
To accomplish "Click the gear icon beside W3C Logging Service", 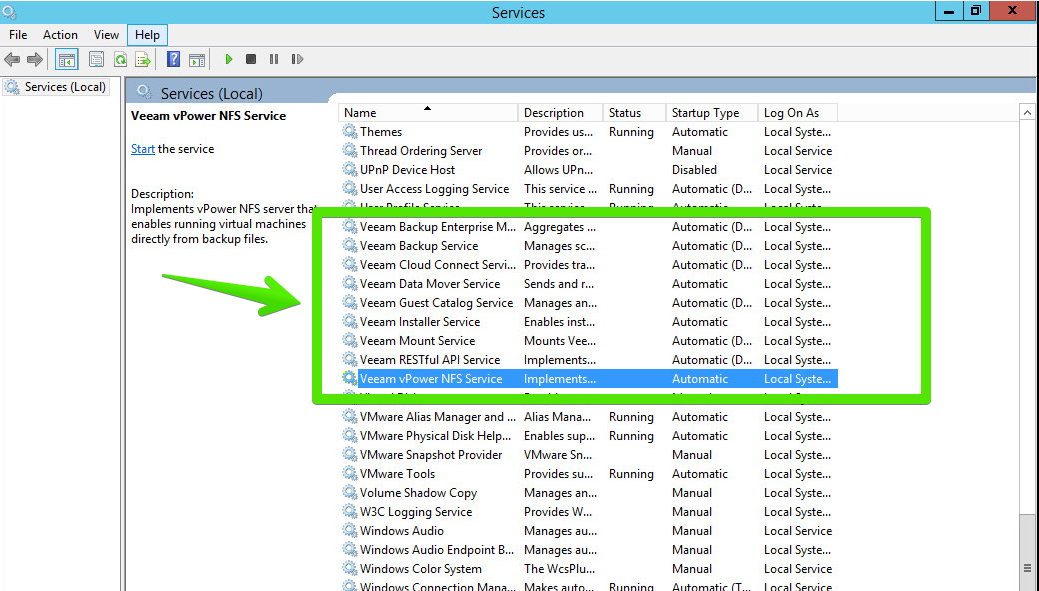I will coord(349,511).
